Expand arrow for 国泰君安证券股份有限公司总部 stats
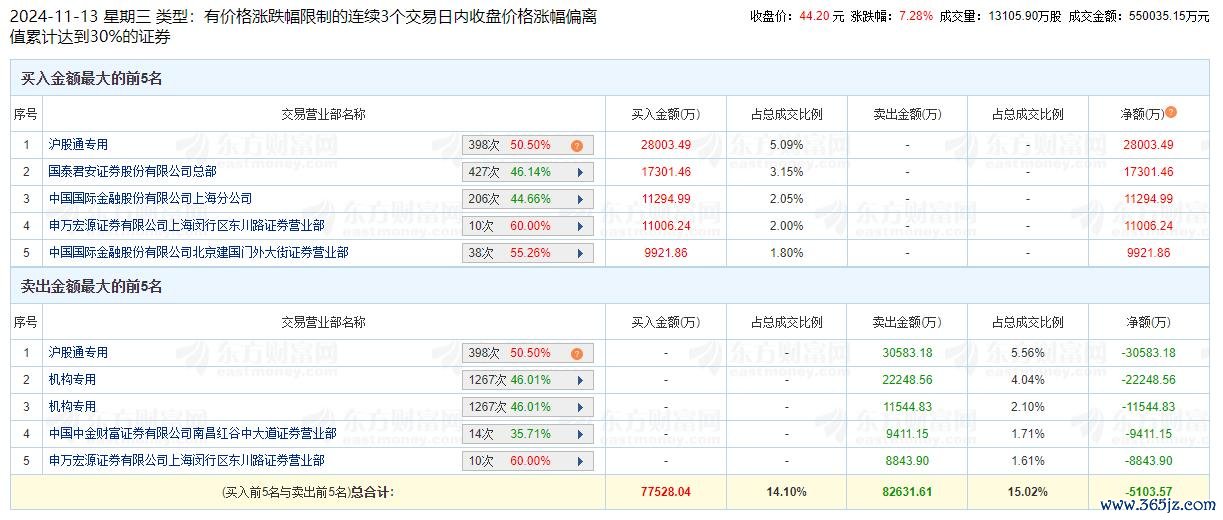 click(580, 173)
